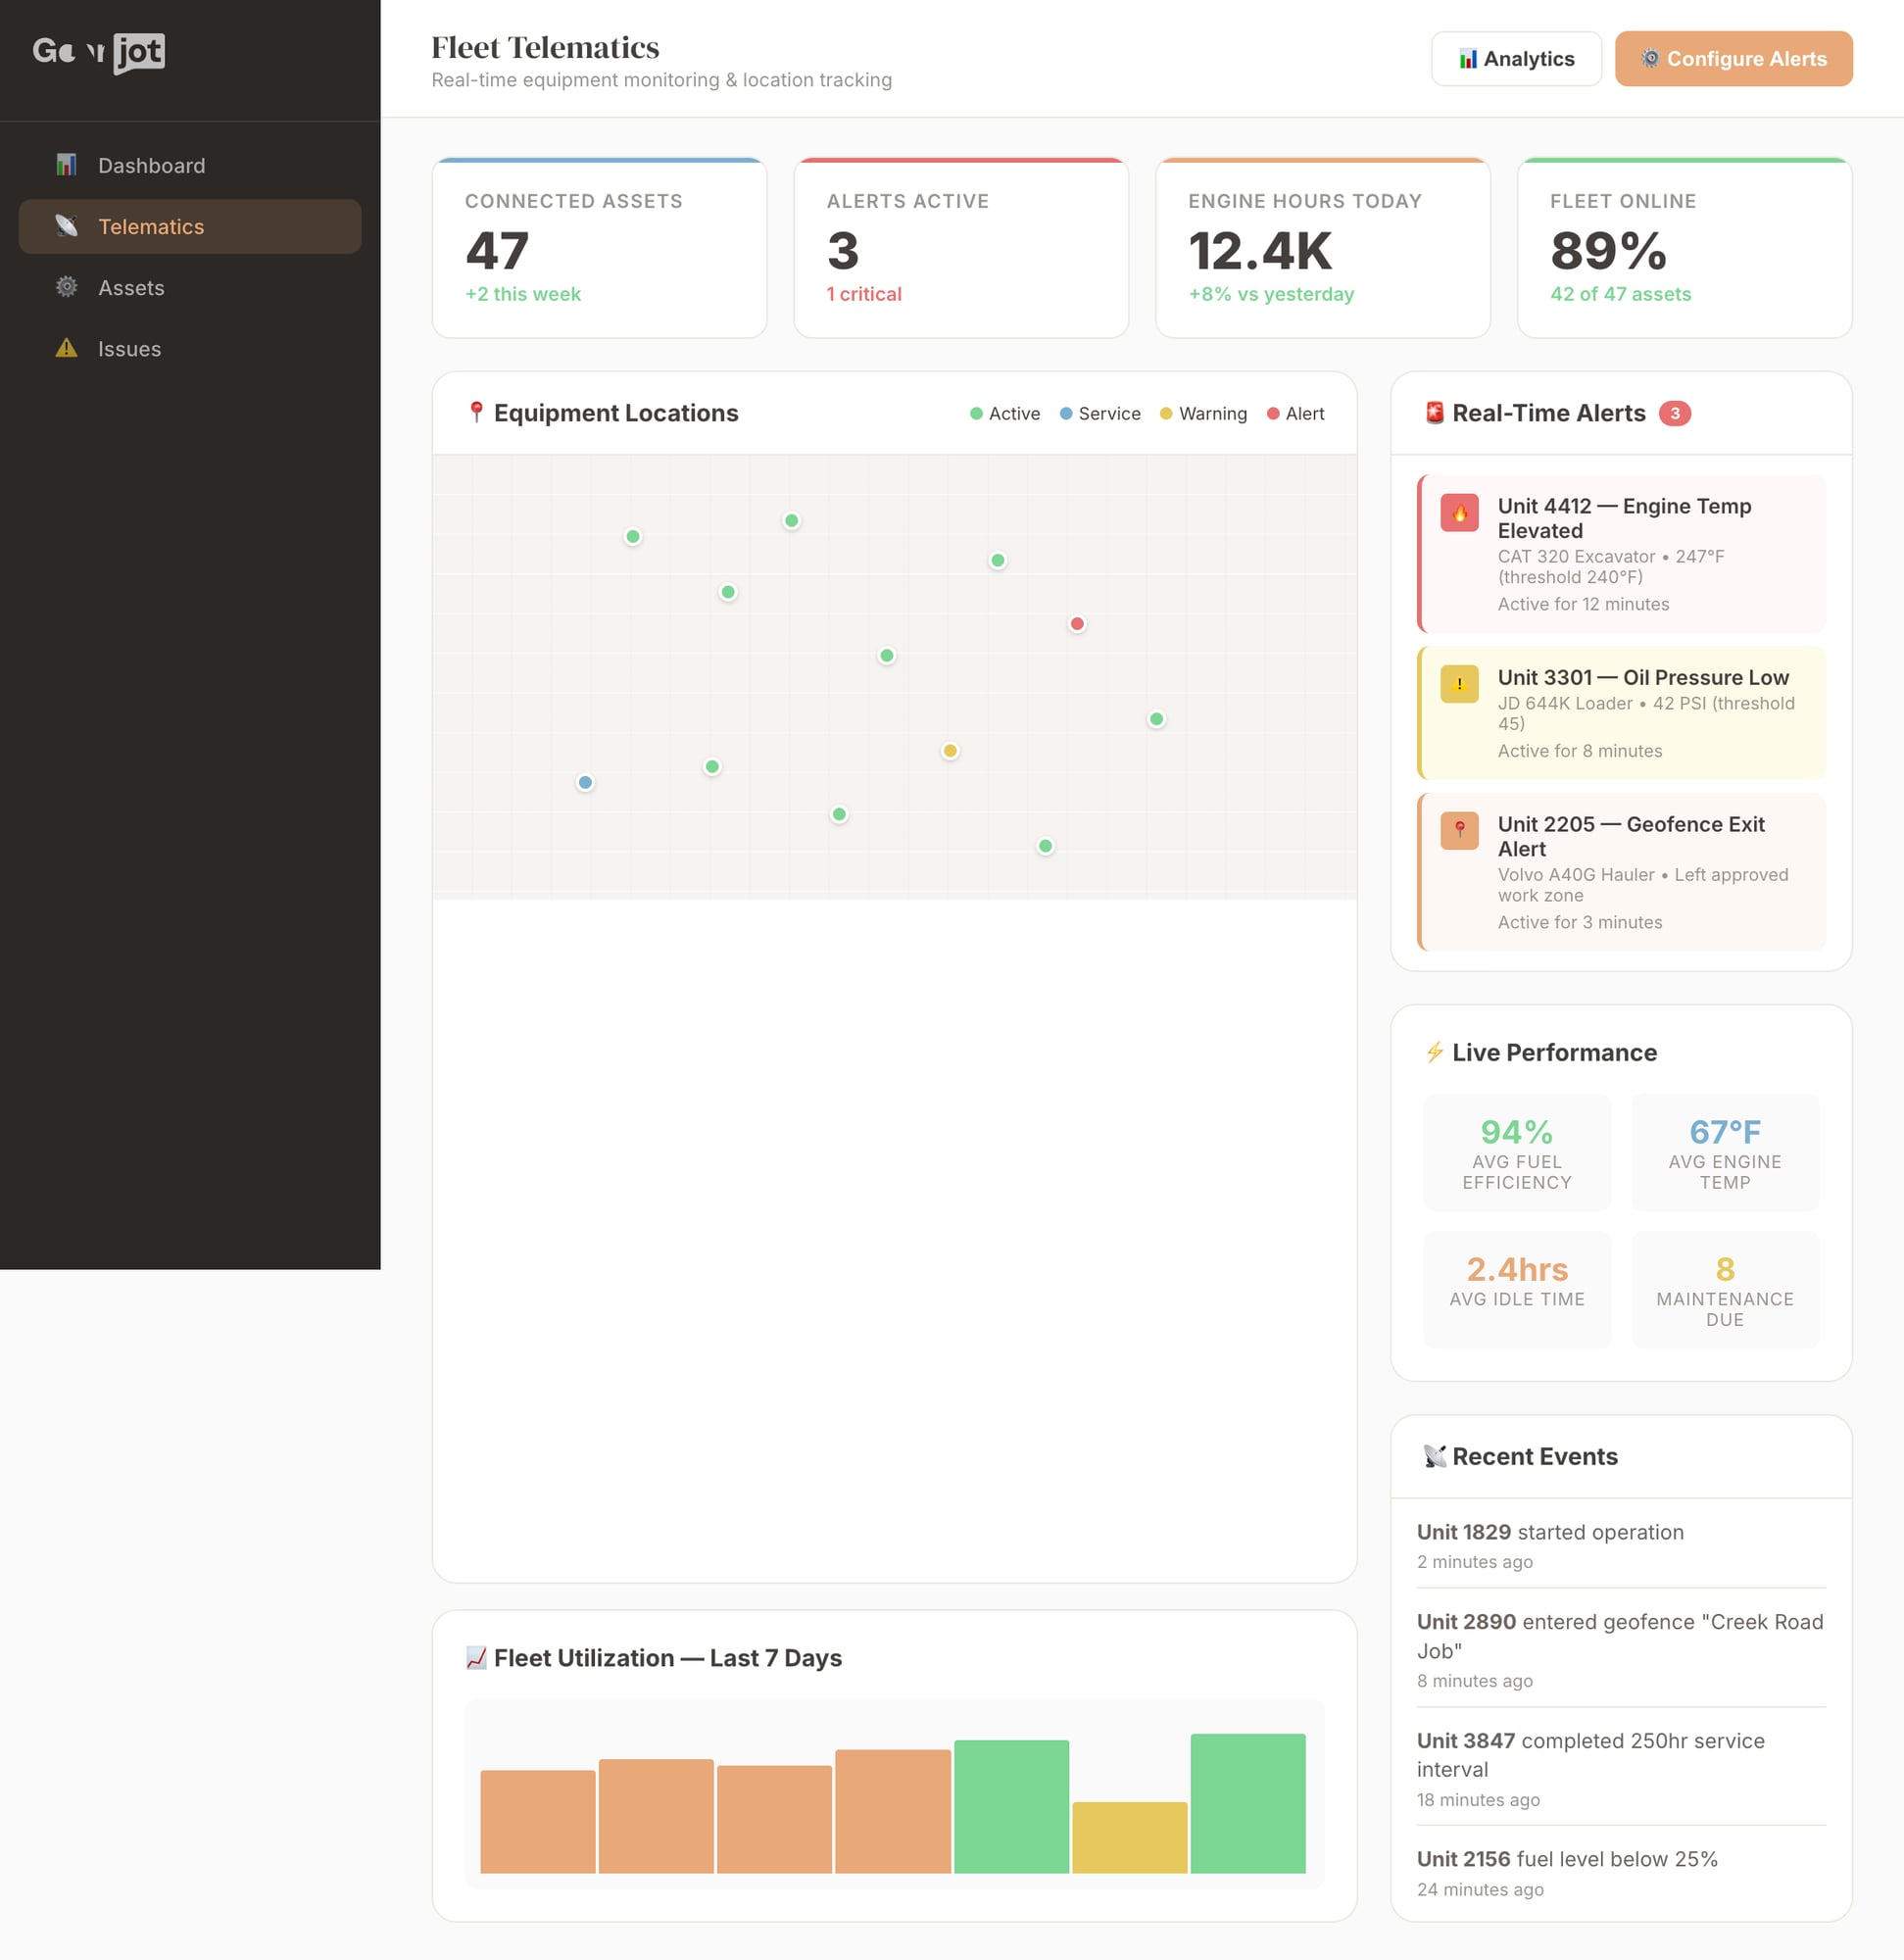This screenshot has height=1960, width=1904.
Task: Click the pin icon on the Geofence Exit alert
Action: point(1459,830)
